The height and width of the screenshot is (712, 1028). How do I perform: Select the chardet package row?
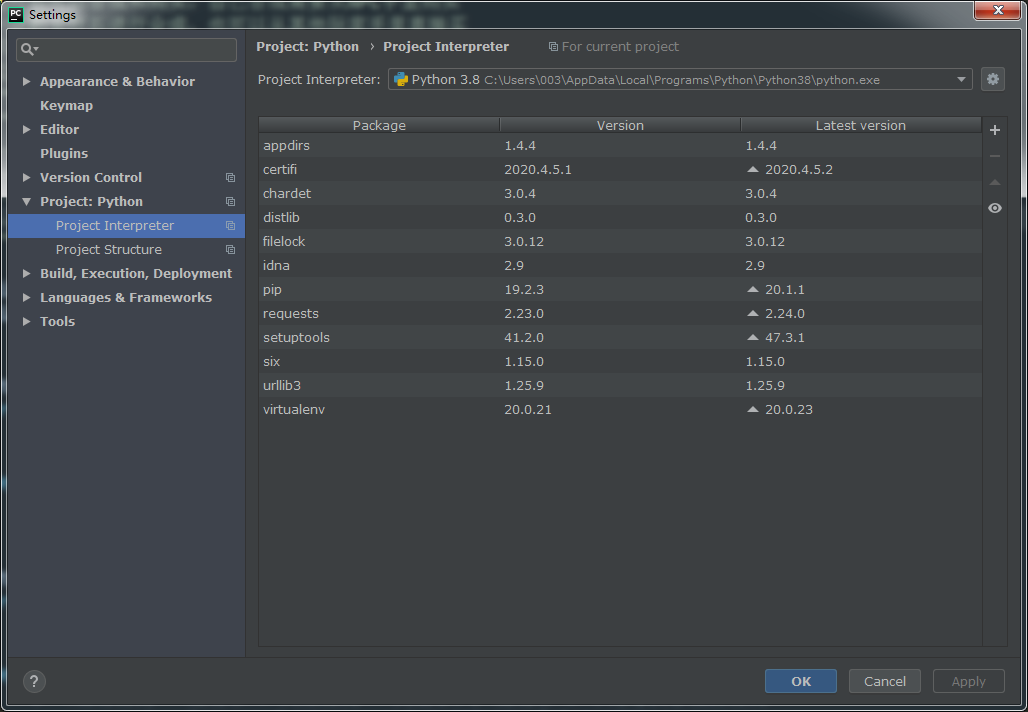tap(620, 193)
